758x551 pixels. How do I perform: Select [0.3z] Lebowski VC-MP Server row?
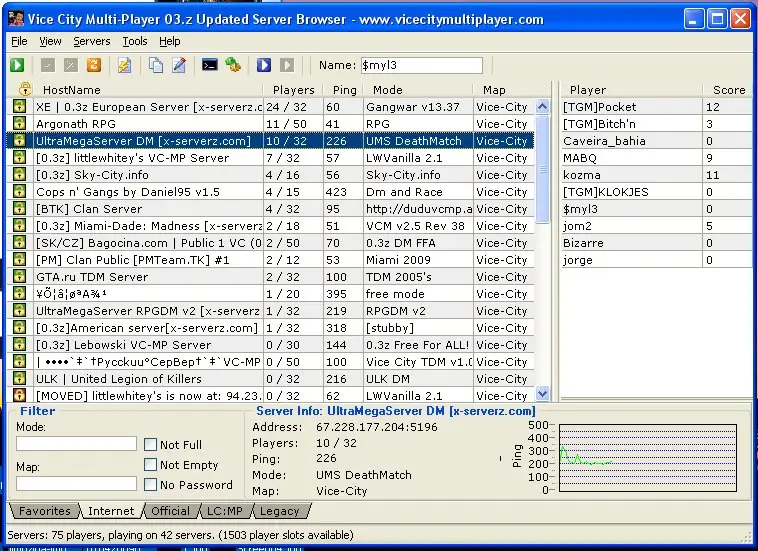pyautogui.click(x=271, y=345)
